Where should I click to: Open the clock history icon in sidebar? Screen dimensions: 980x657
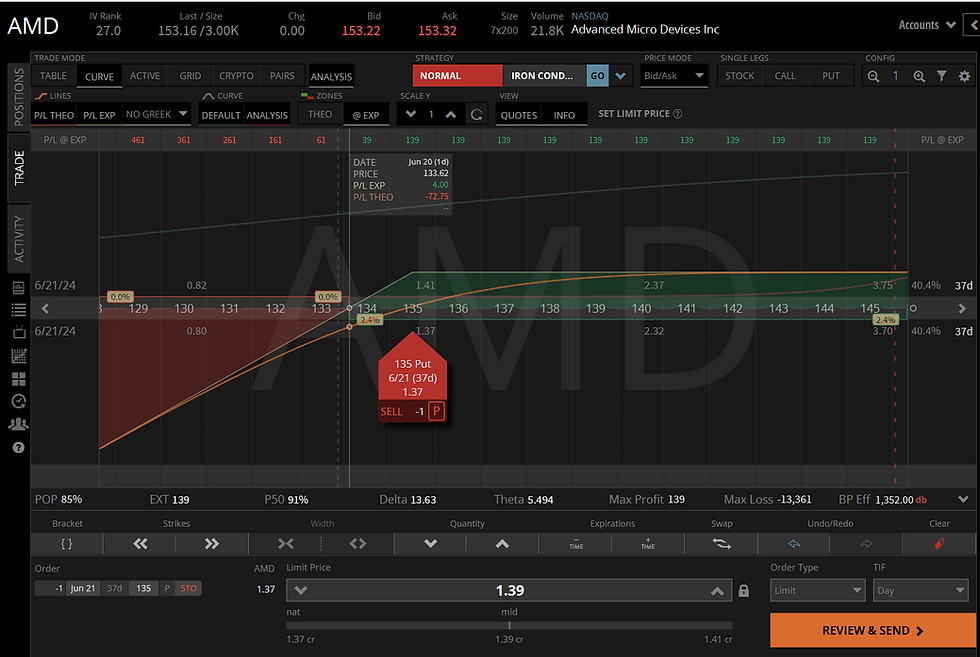pos(19,401)
